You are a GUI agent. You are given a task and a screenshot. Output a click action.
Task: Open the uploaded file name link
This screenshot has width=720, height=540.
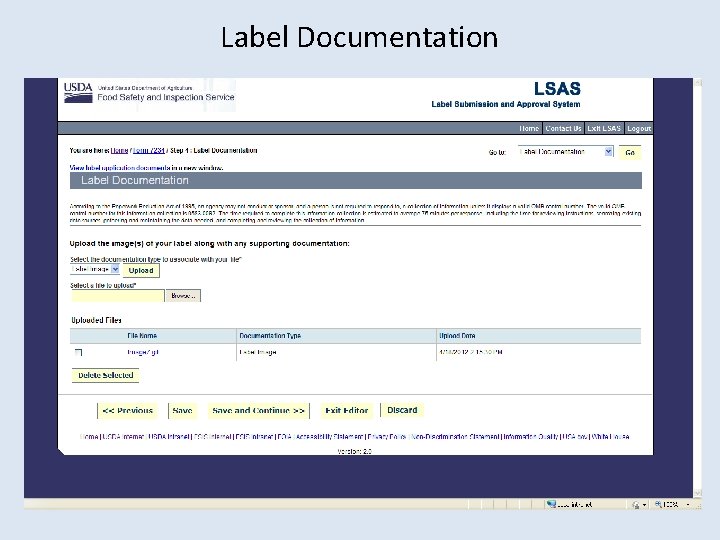(x=143, y=352)
